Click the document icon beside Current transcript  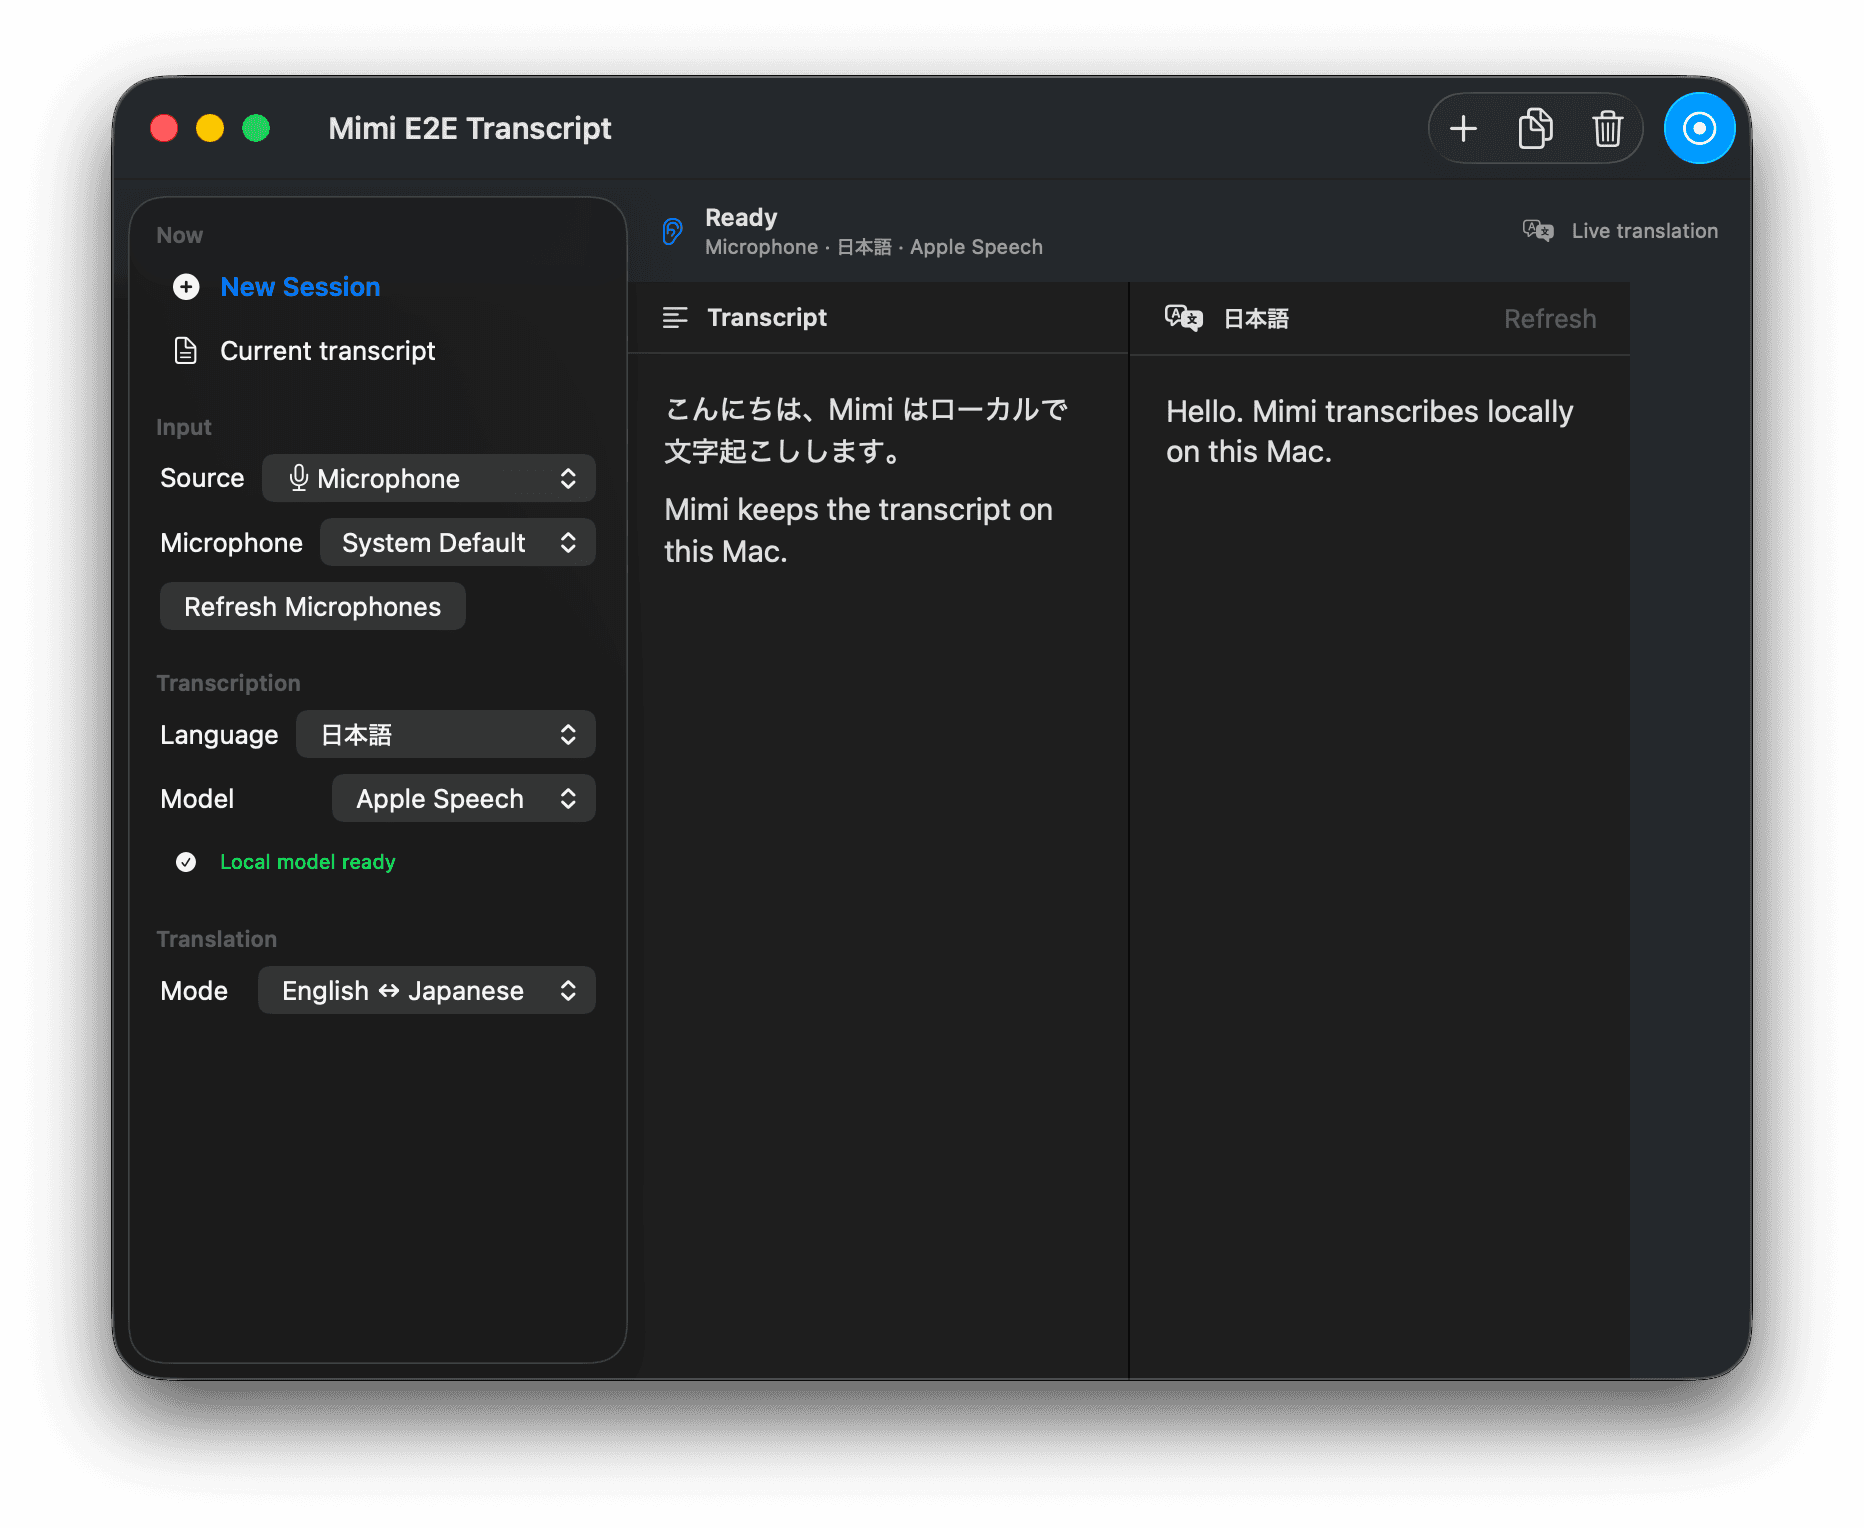pos(186,351)
